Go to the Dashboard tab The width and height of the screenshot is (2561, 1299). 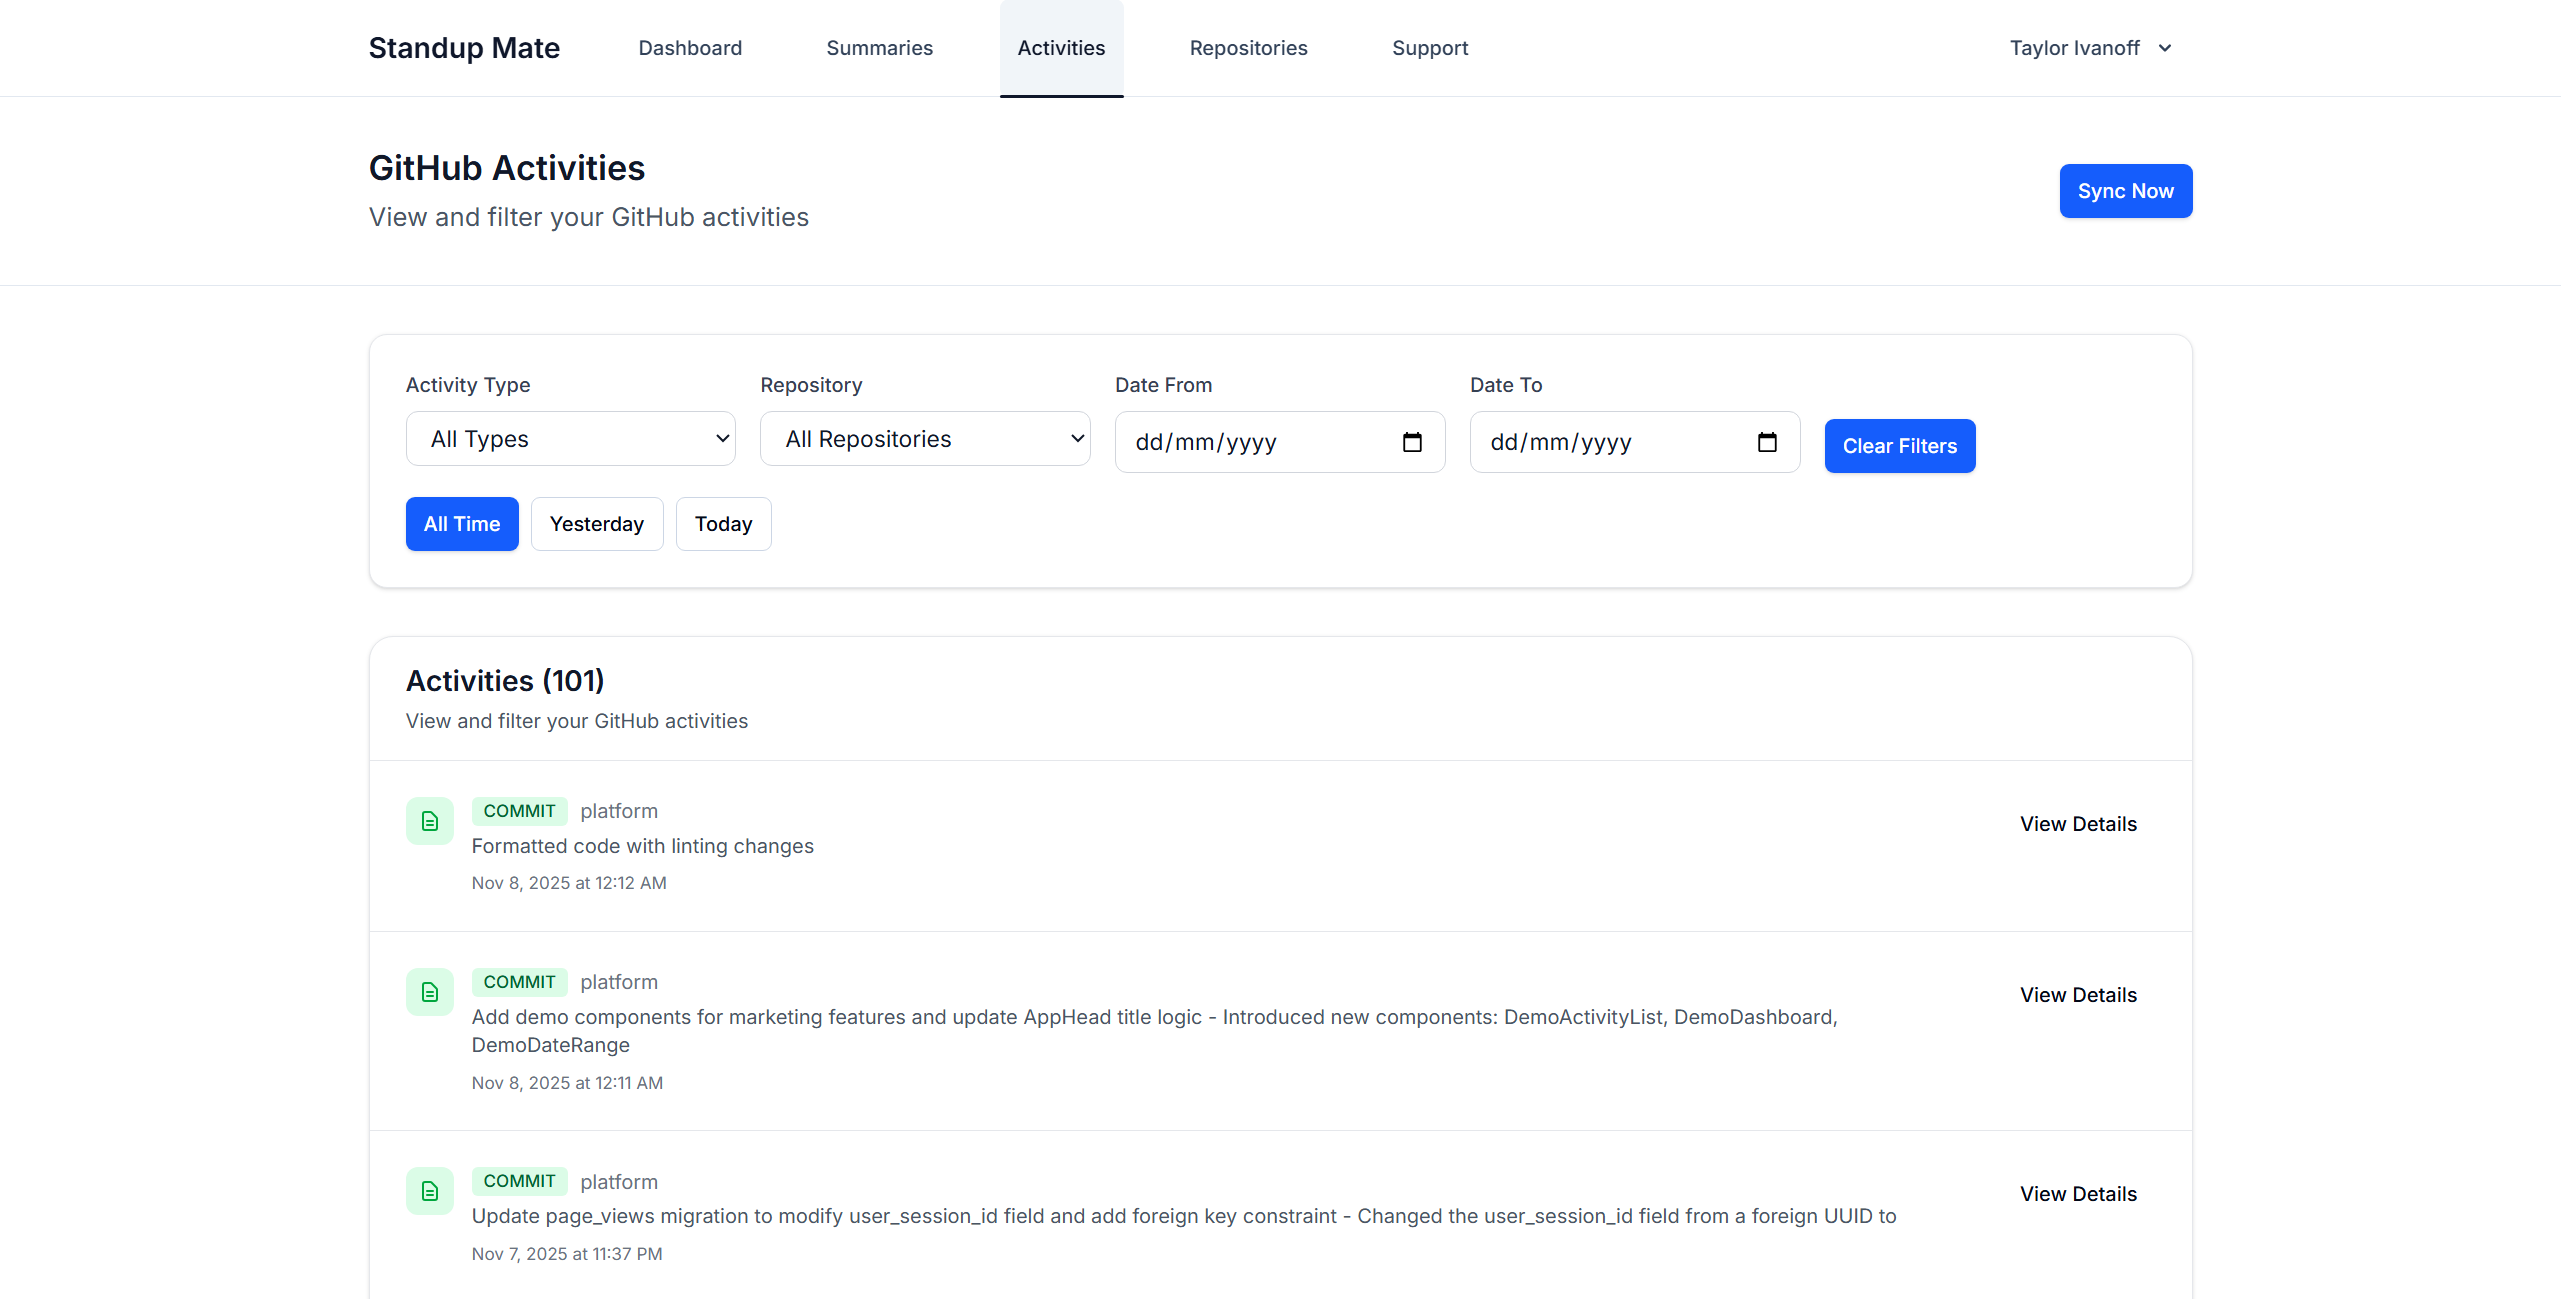690,48
